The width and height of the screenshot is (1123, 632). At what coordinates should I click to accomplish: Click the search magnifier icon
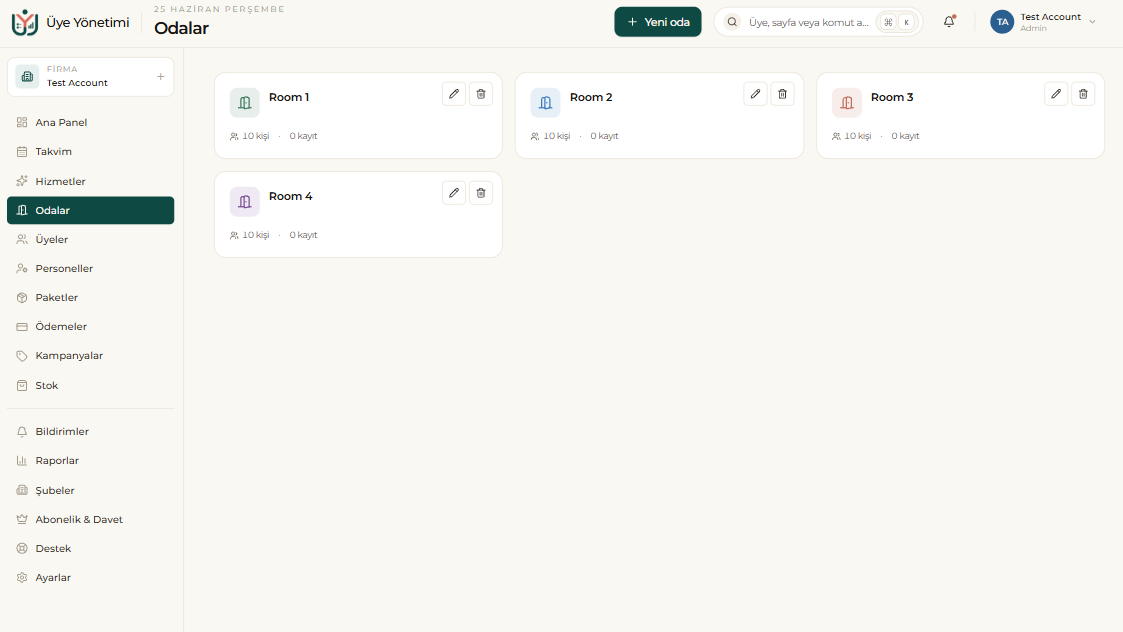pyautogui.click(x=732, y=22)
